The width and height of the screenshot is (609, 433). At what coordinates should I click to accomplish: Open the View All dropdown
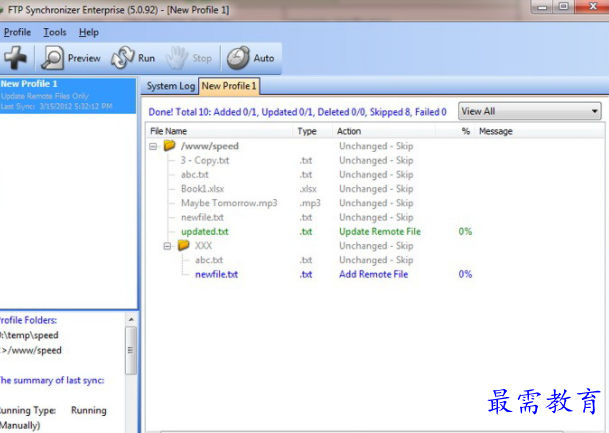(x=530, y=111)
